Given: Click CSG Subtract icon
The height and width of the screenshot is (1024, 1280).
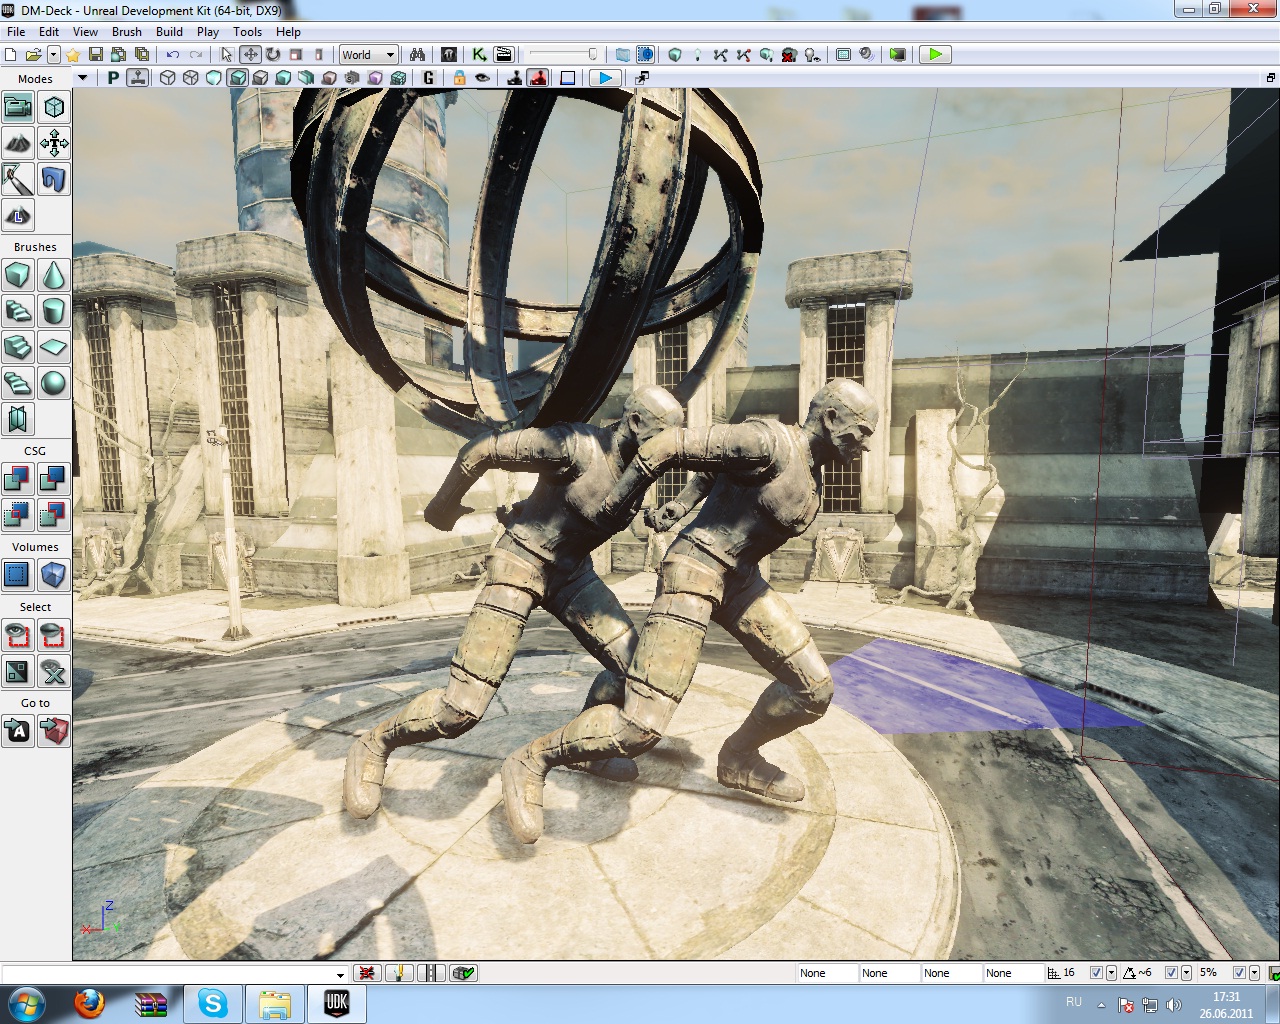Looking at the screenshot, I should click(x=54, y=479).
